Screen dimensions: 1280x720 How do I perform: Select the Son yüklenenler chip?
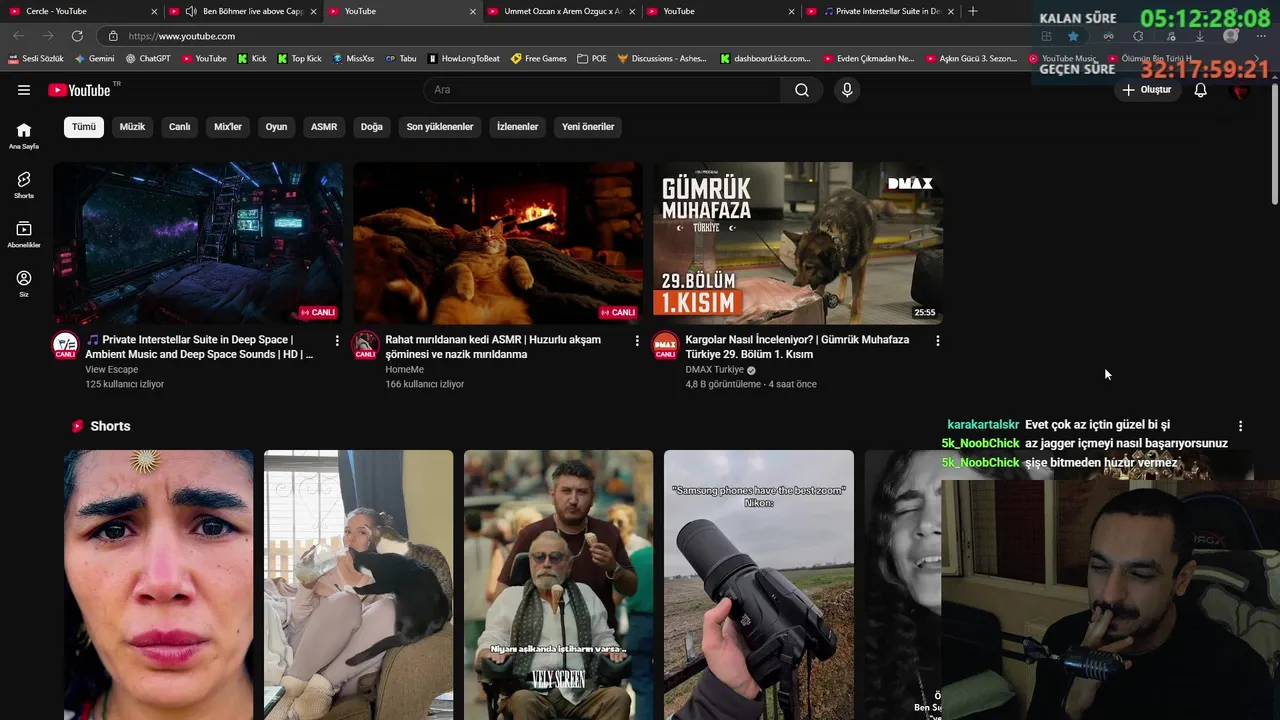[x=440, y=127]
